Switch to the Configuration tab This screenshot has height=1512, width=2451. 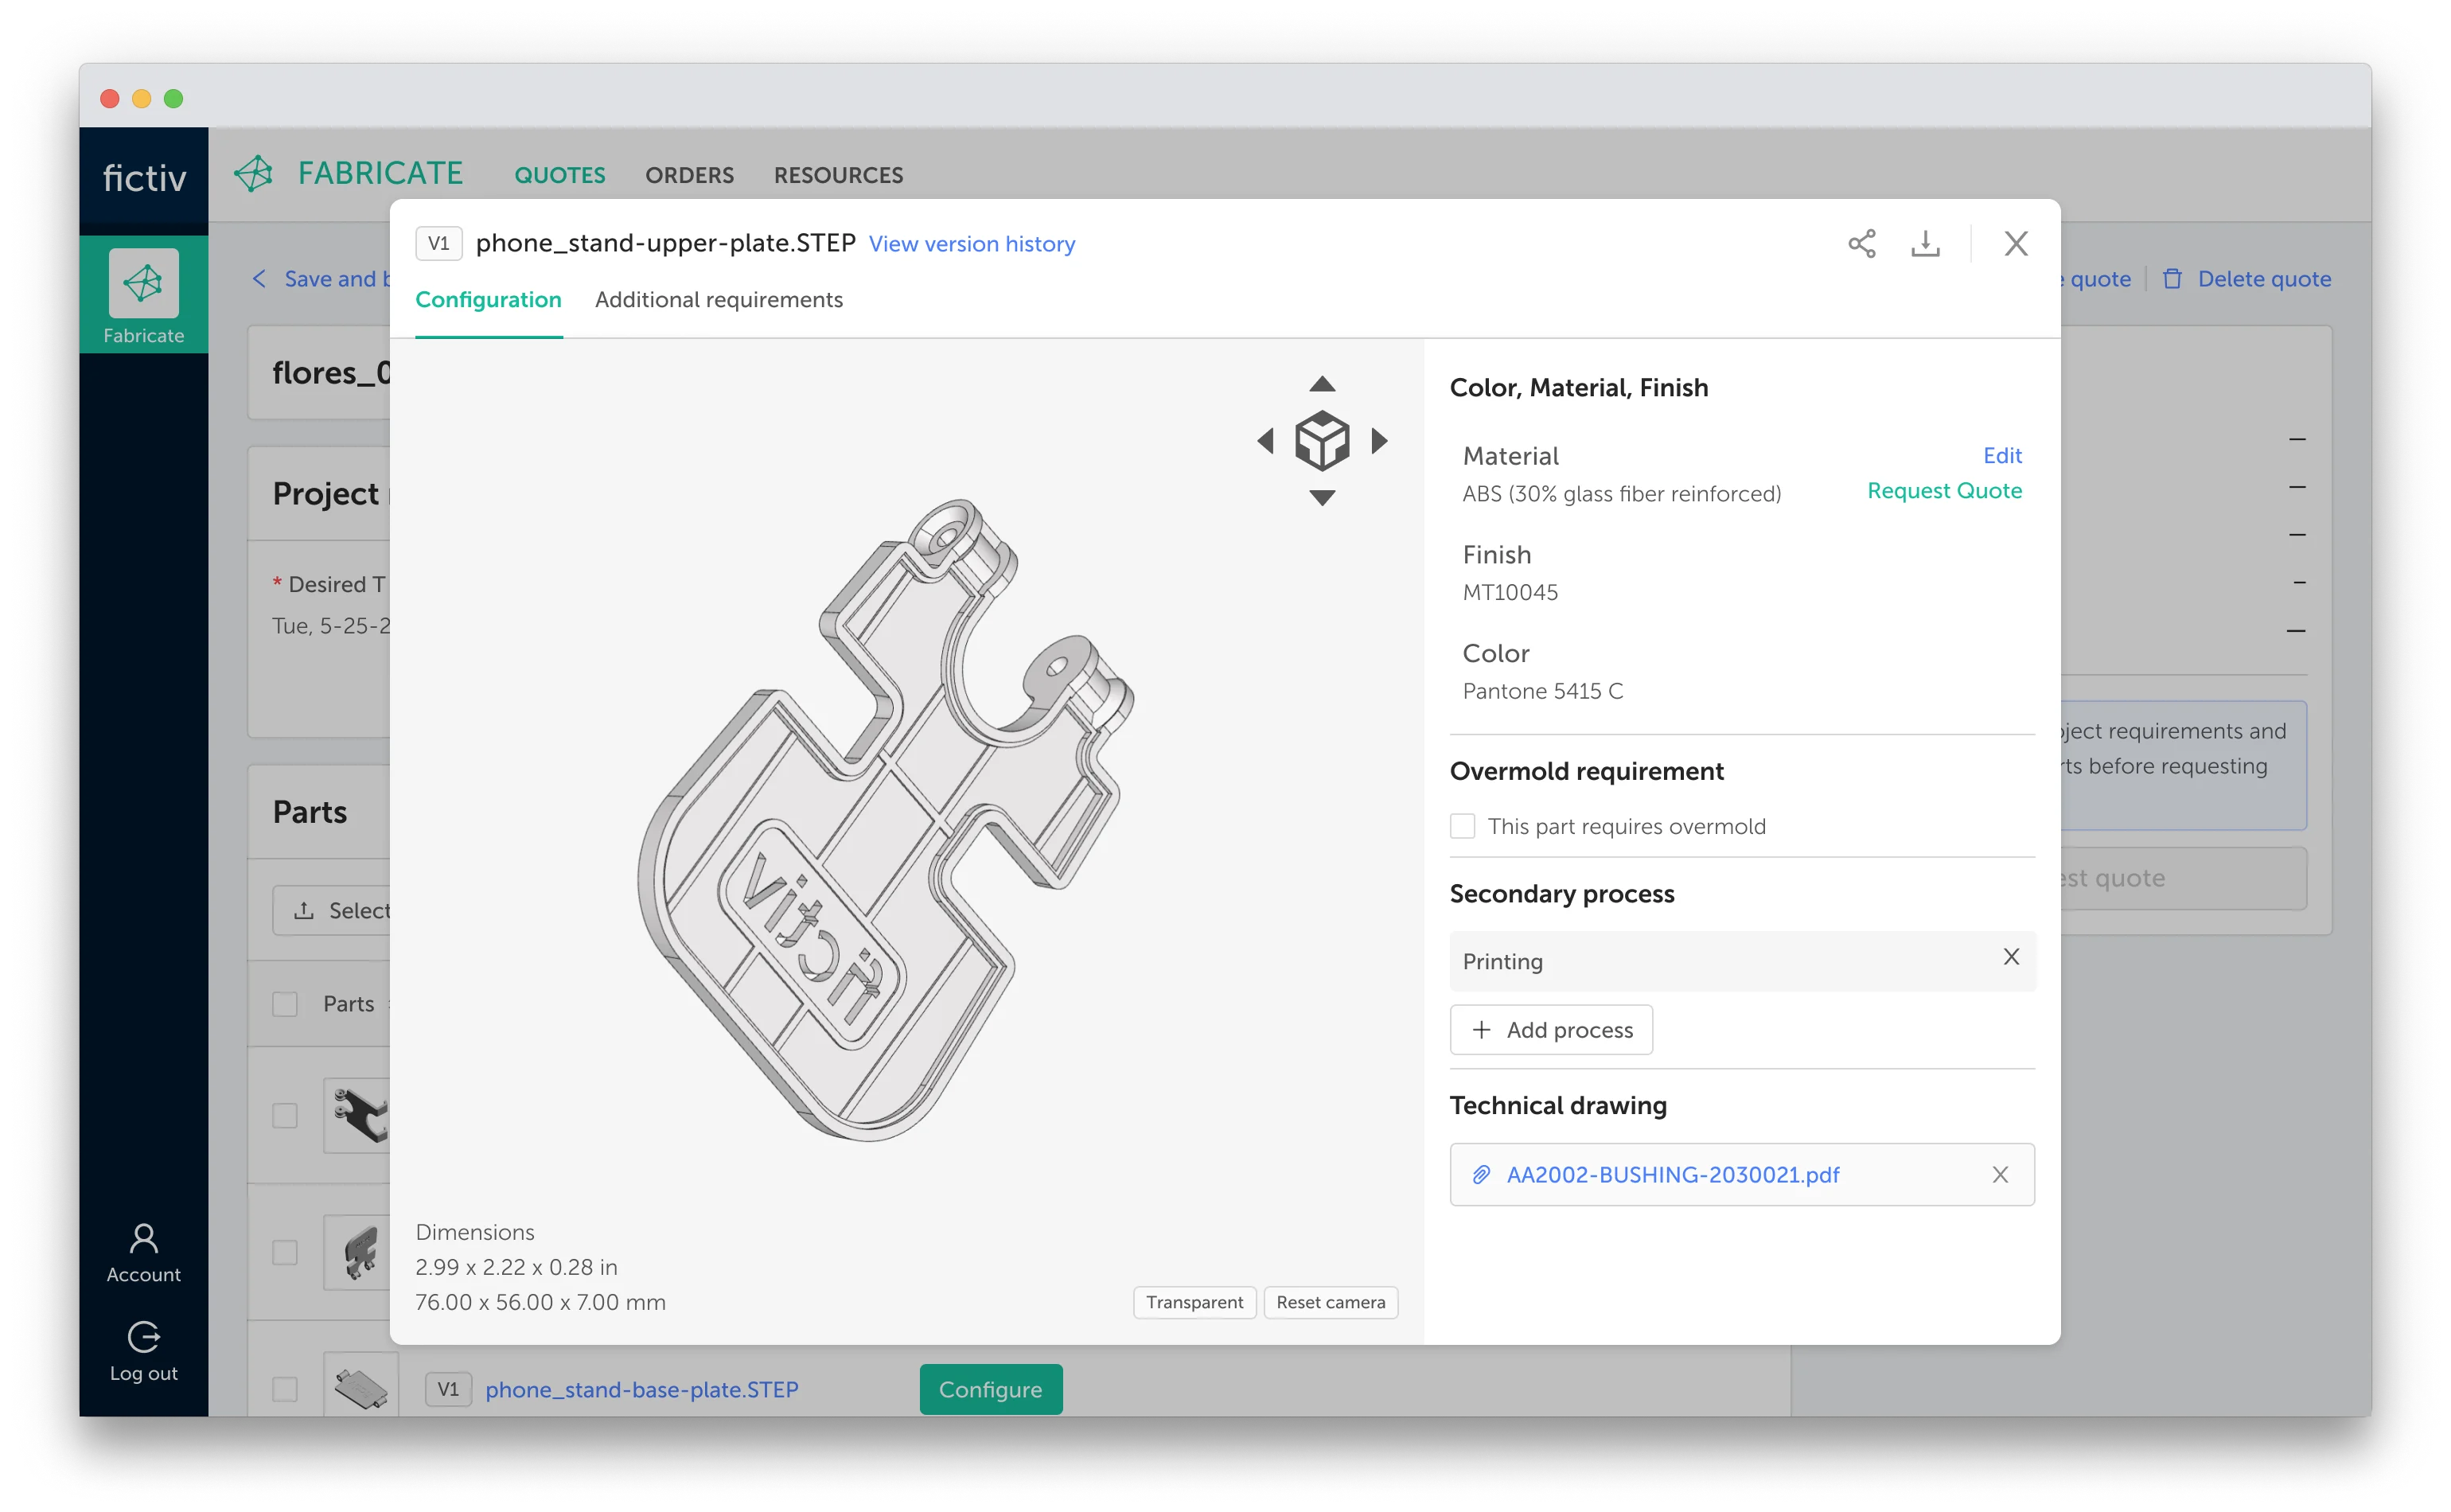click(488, 300)
